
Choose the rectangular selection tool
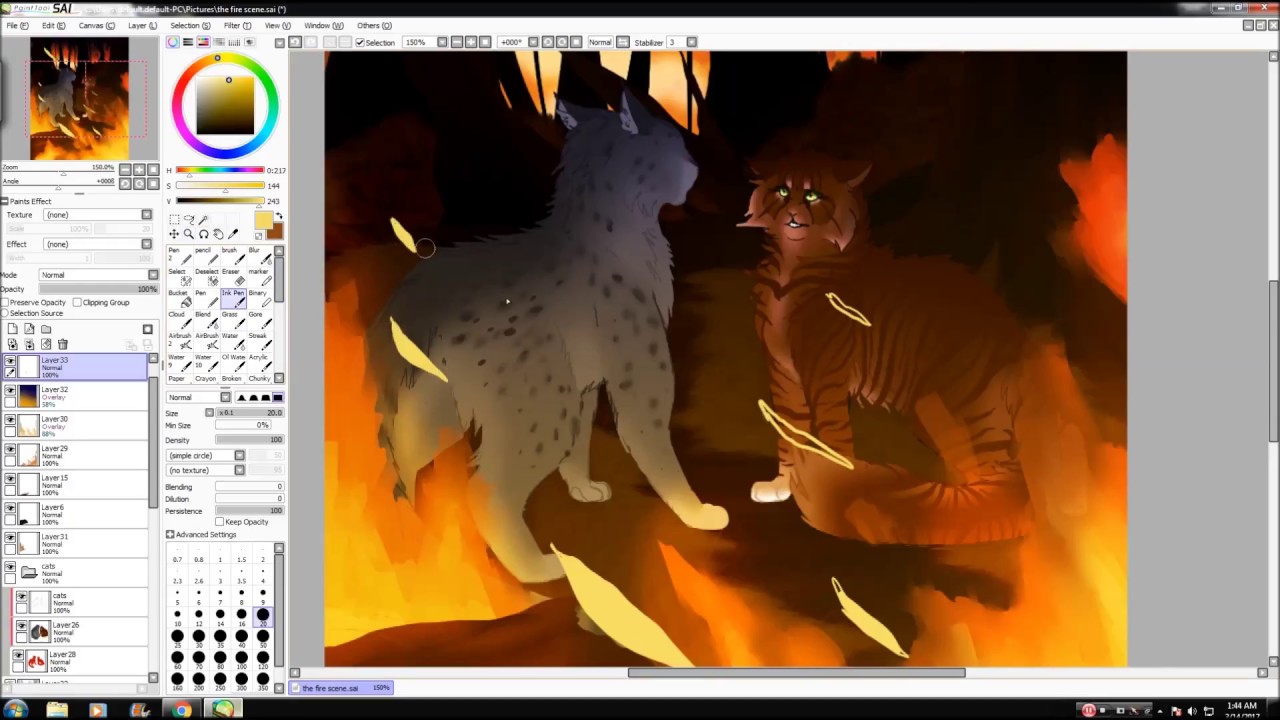(x=174, y=219)
